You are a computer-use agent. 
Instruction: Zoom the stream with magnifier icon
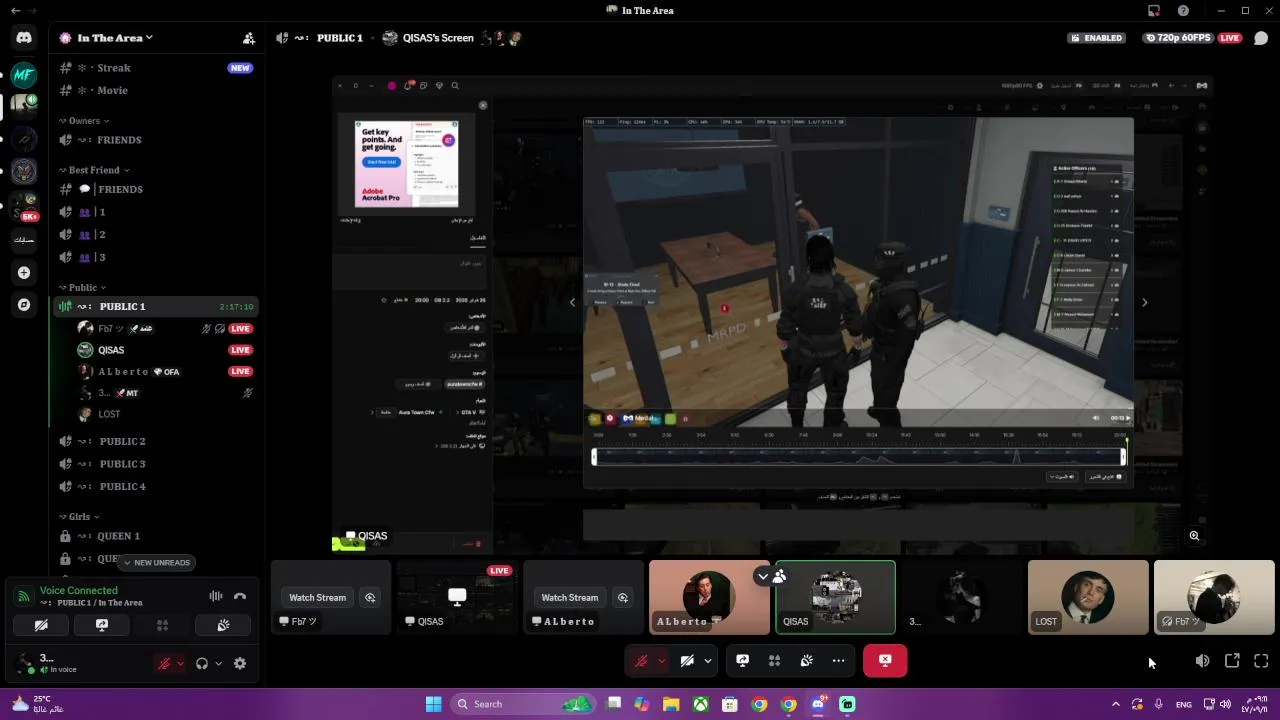[x=1194, y=536]
